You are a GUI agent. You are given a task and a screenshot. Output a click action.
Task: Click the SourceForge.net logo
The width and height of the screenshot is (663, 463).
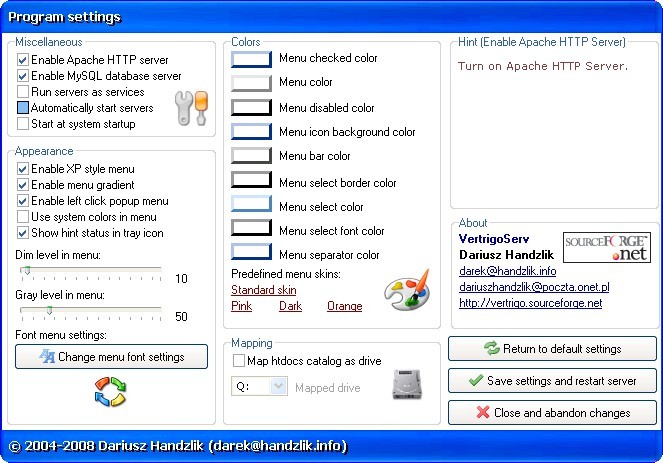point(607,248)
